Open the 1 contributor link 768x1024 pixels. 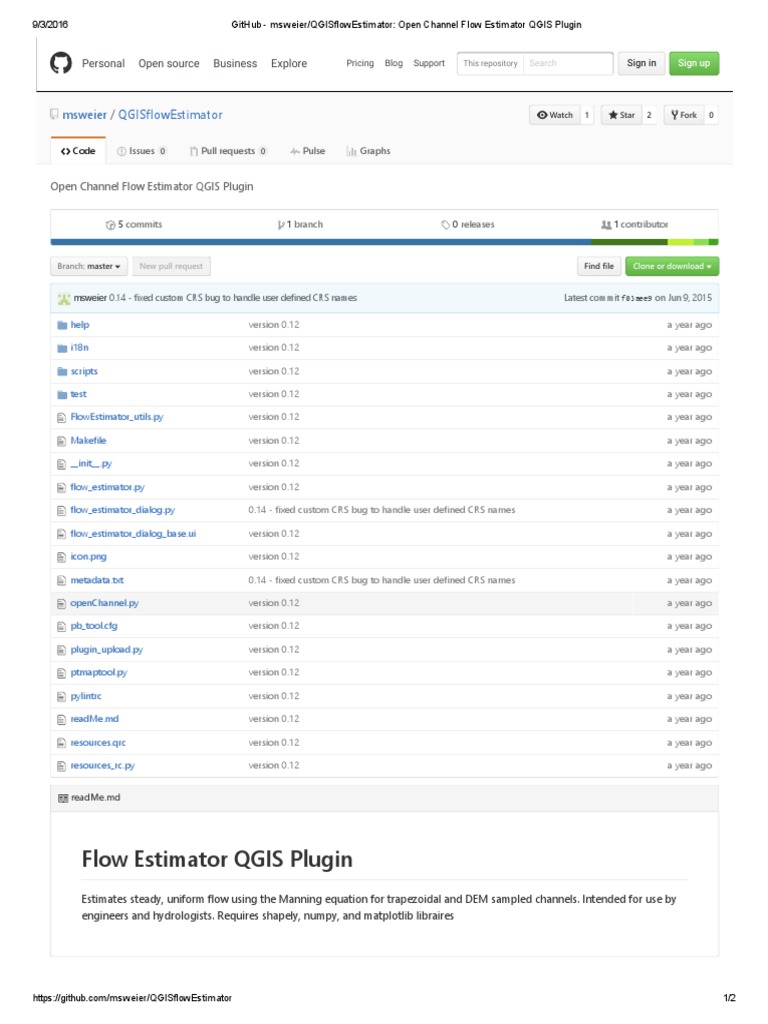click(x=635, y=225)
